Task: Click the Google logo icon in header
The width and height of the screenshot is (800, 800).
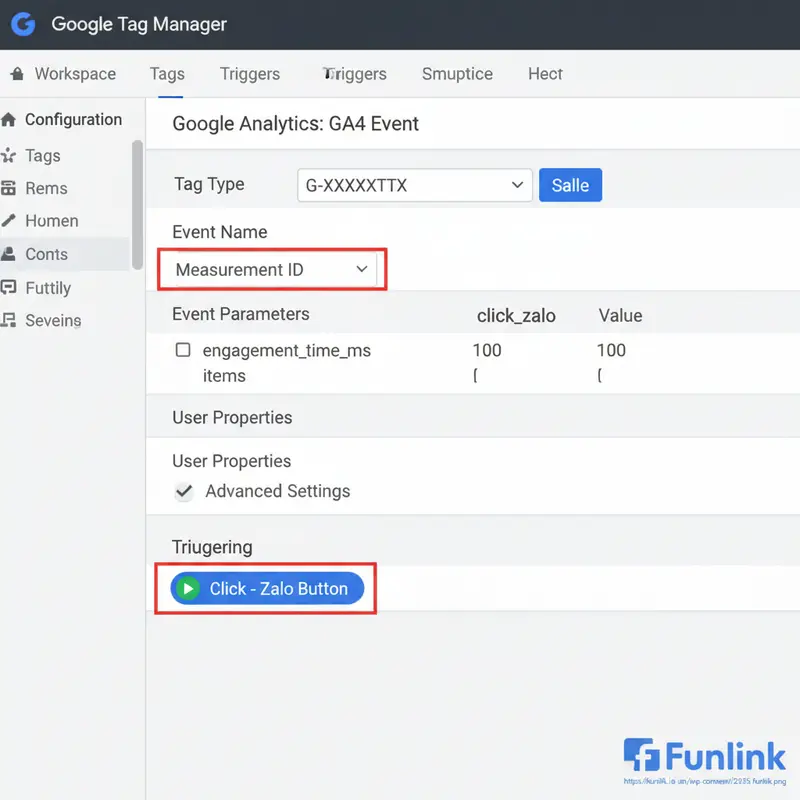Action: (x=24, y=24)
